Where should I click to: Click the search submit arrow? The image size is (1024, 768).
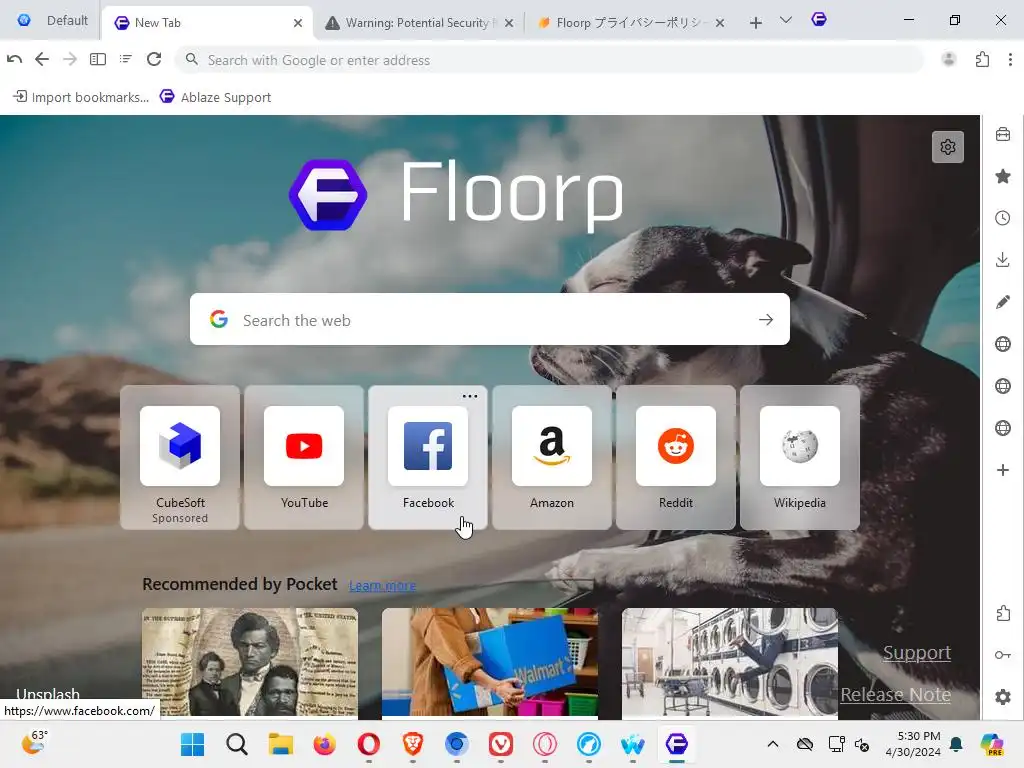click(x=766, y=319)
